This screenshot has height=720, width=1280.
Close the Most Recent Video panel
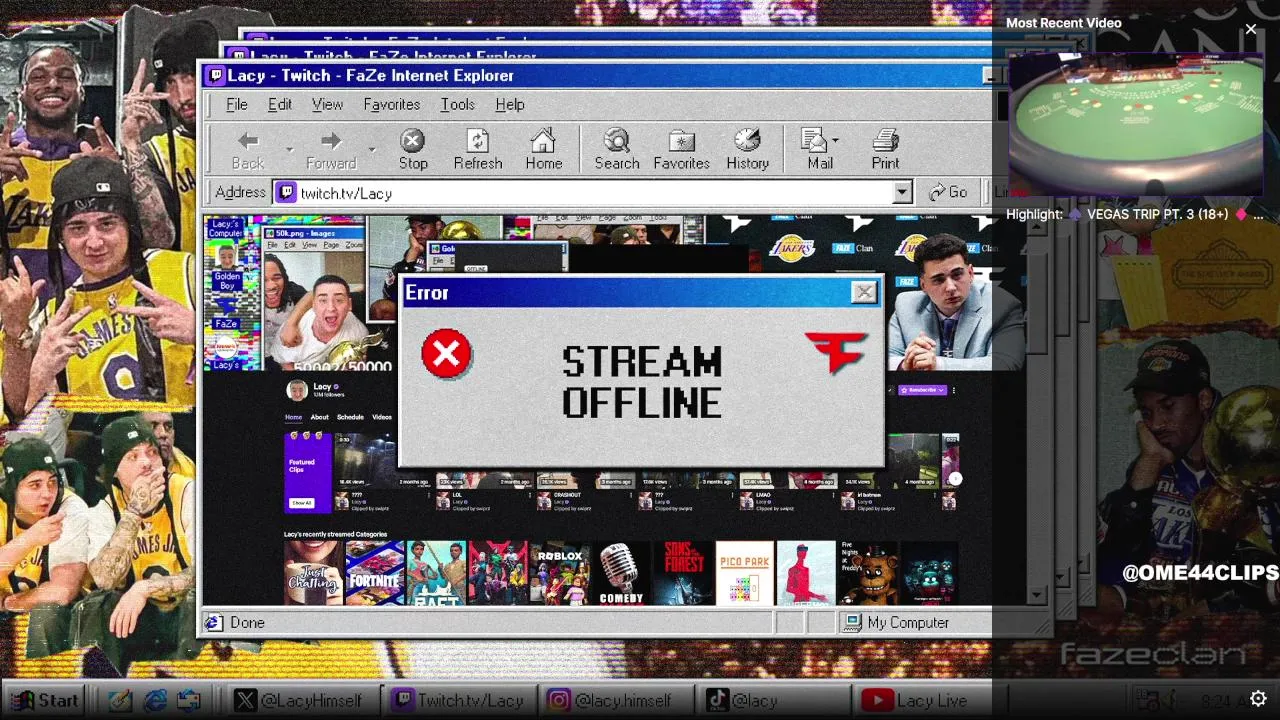point(1251,29)
